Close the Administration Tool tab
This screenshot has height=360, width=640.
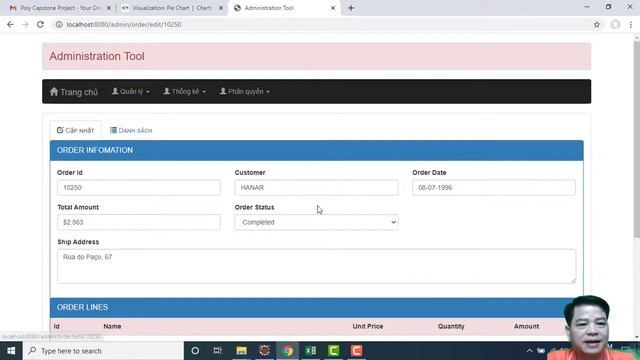pos(333,8)
